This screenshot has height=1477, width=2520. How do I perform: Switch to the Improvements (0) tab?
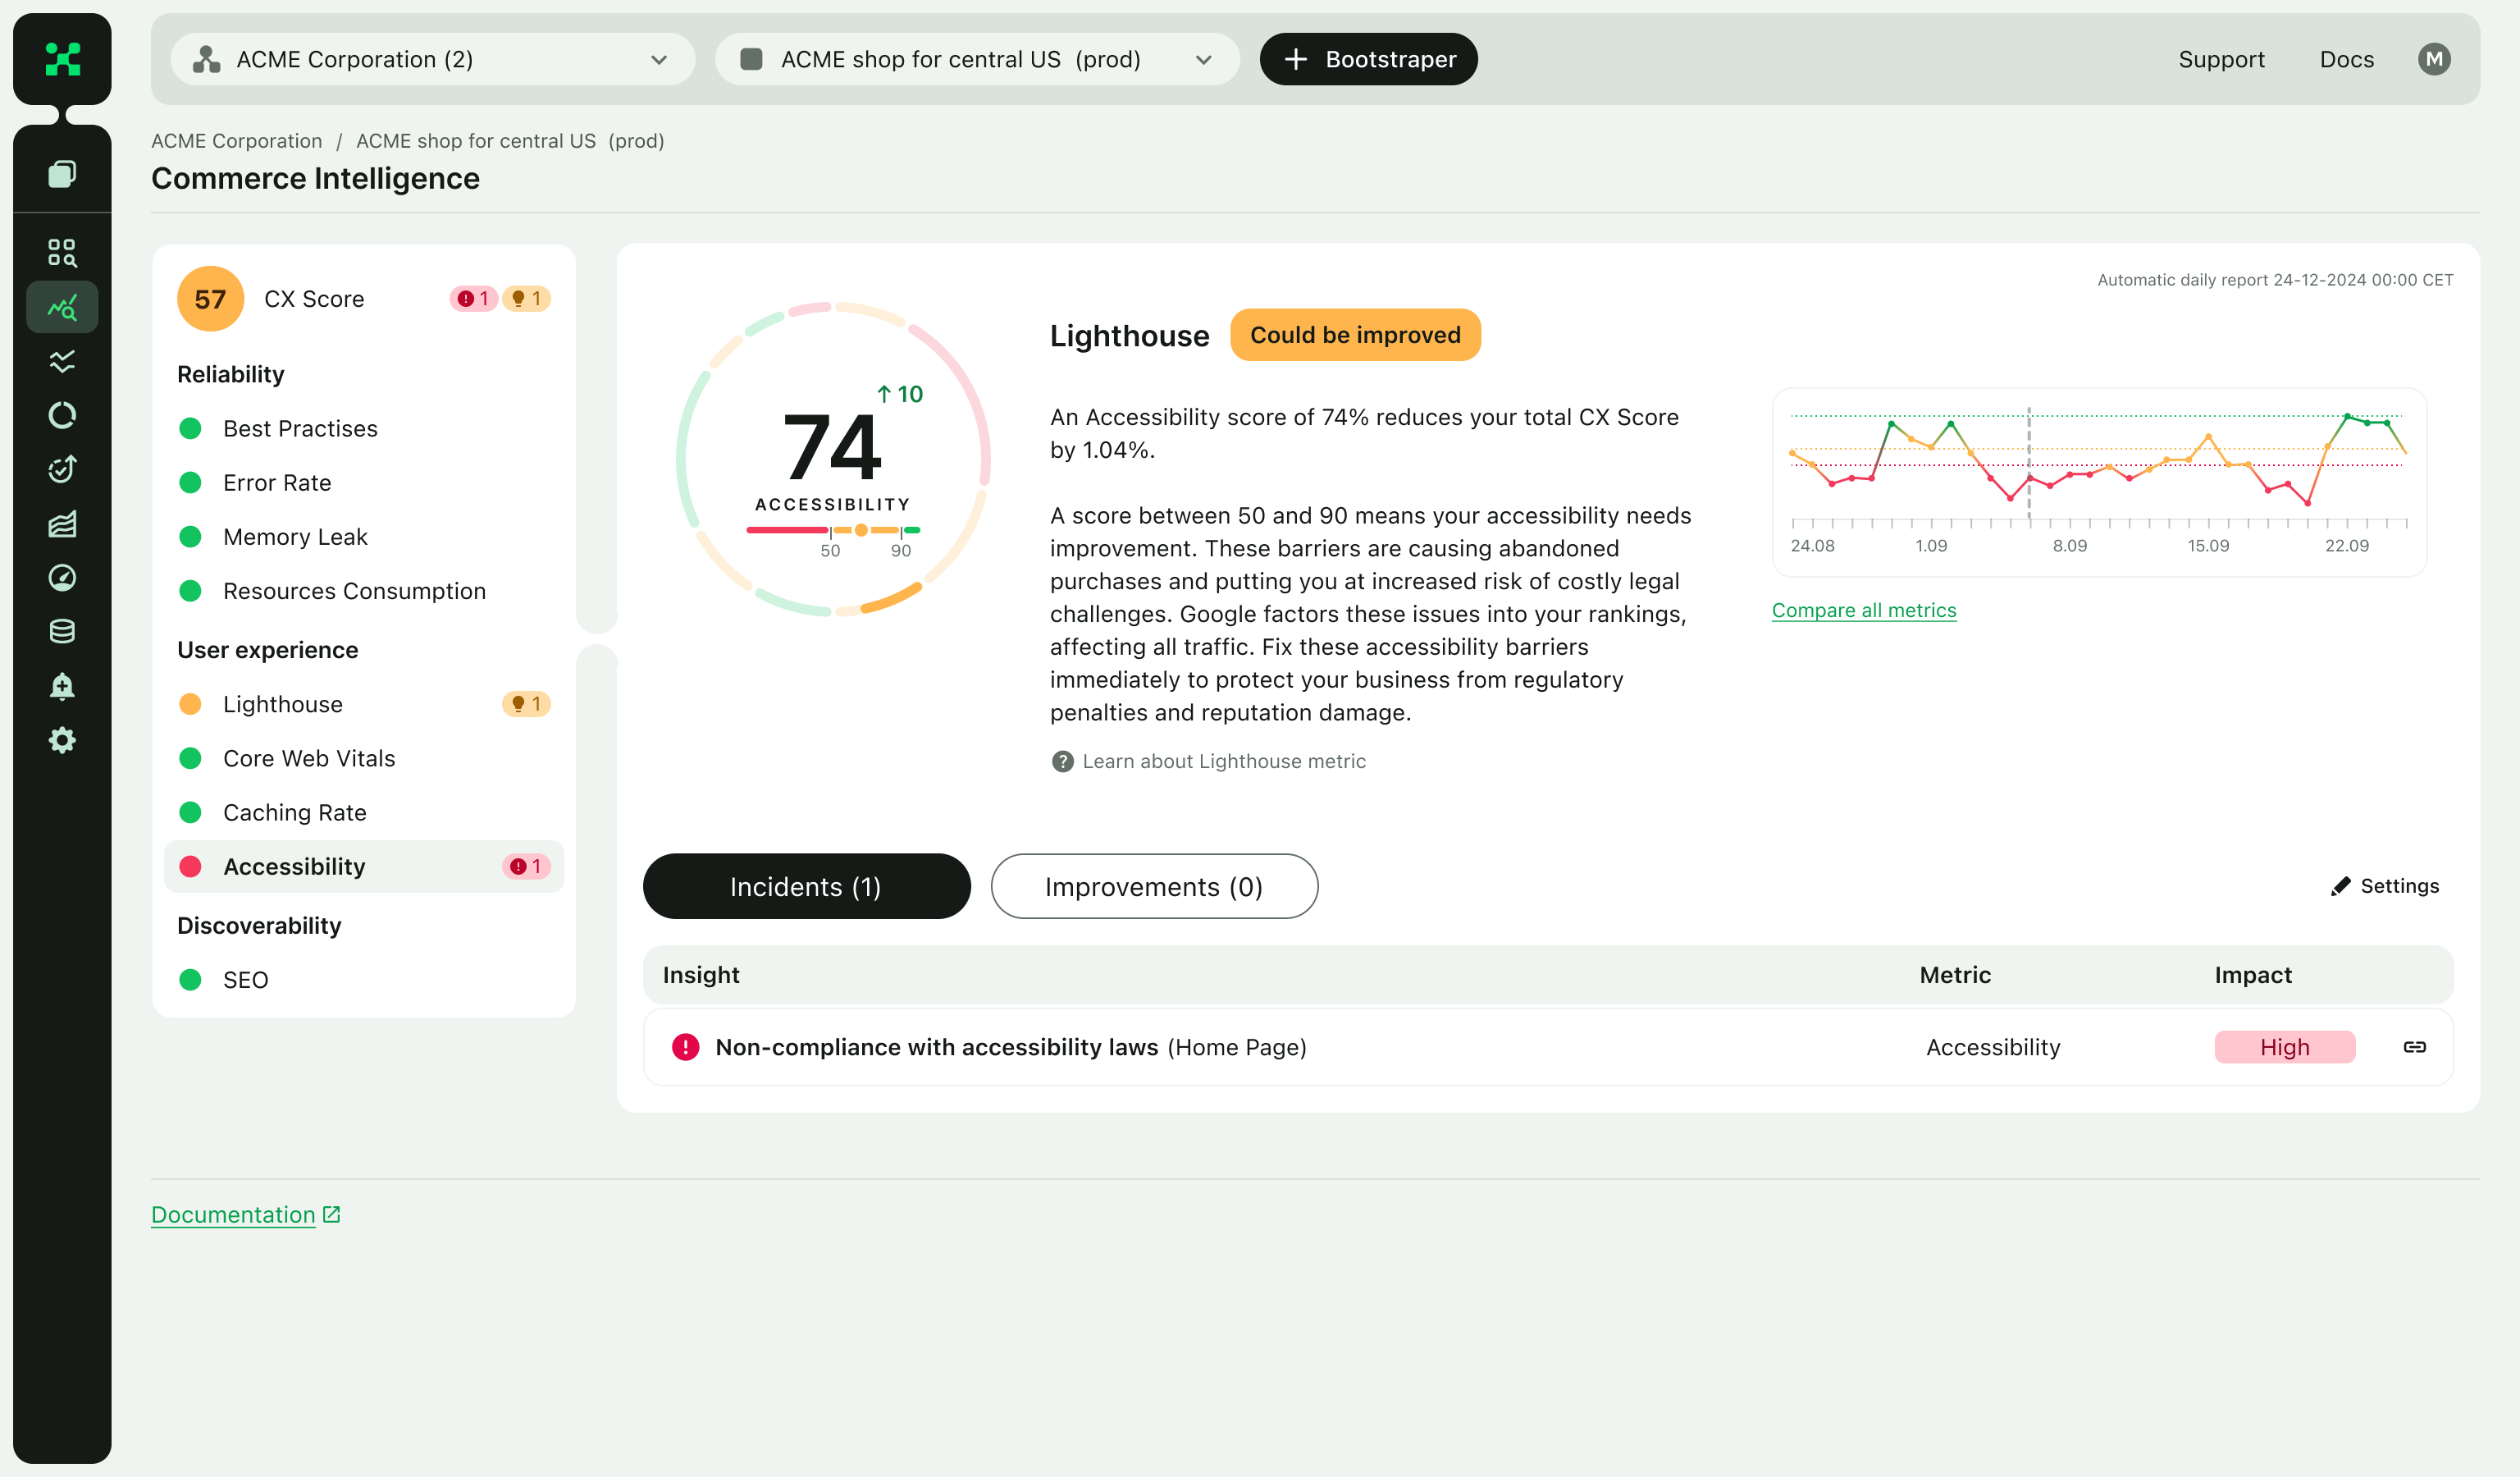click(1153, 886)
